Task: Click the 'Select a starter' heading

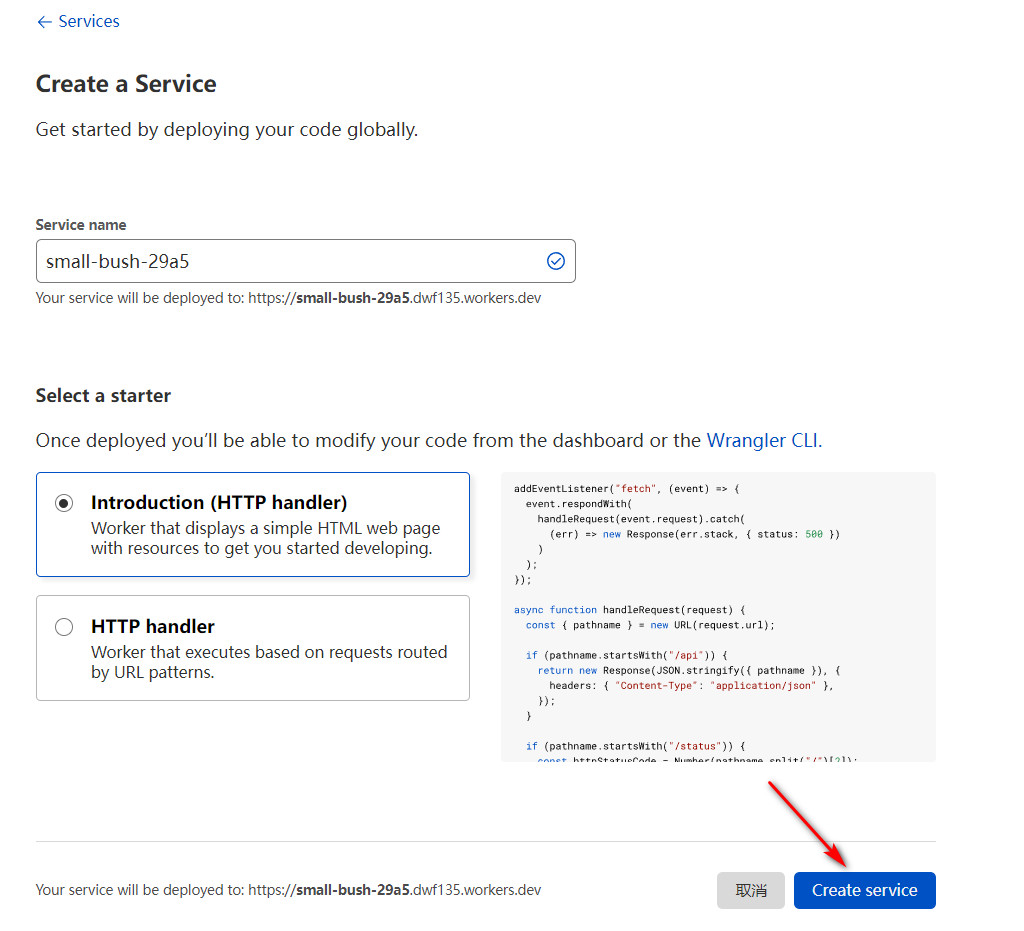Action: click(x=103, y=396)
